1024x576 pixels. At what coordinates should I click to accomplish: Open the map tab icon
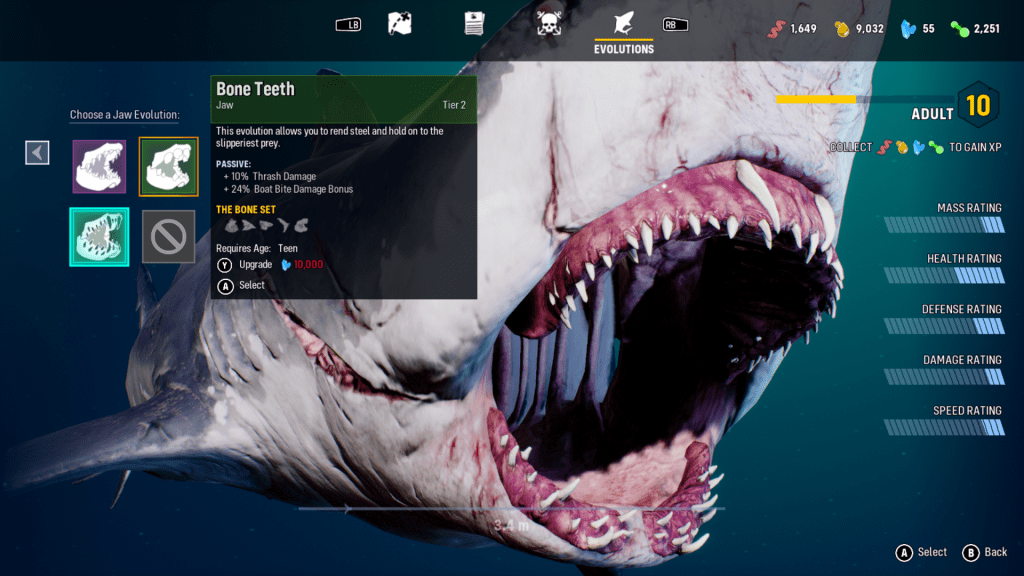(400, 24)
